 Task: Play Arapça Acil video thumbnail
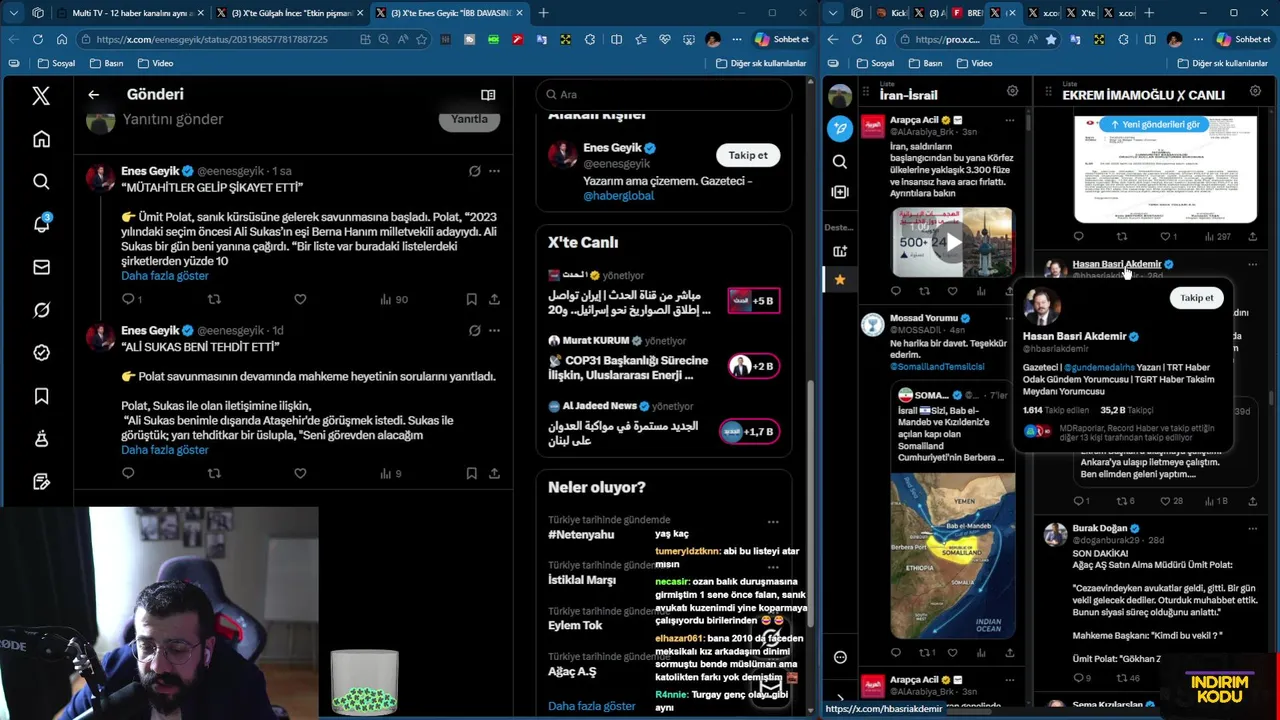tap(952, 242)
